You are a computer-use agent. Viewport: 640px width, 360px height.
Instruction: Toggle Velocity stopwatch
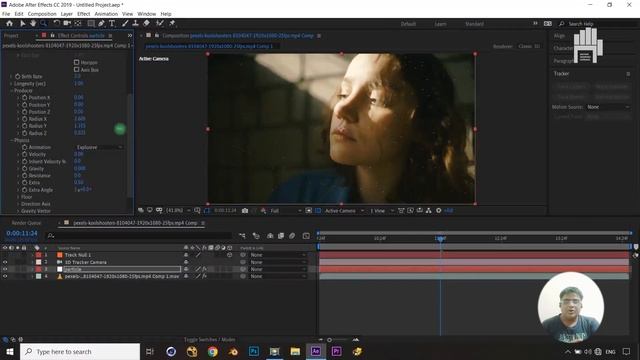coord(25,154)
